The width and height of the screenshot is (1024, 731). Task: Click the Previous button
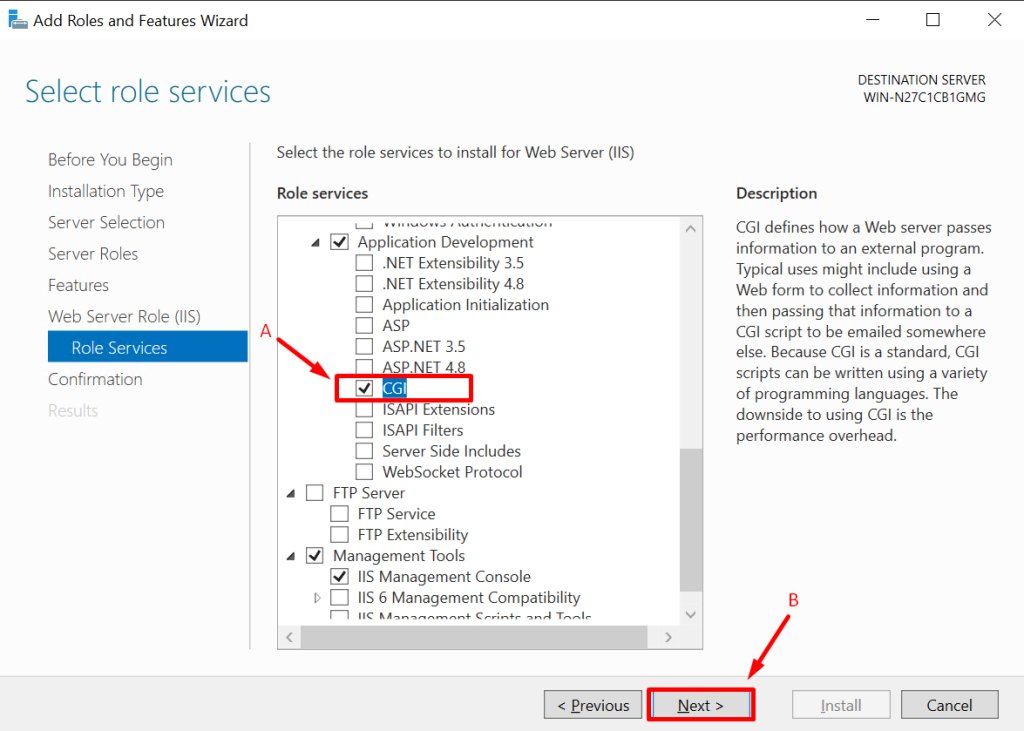593,705
